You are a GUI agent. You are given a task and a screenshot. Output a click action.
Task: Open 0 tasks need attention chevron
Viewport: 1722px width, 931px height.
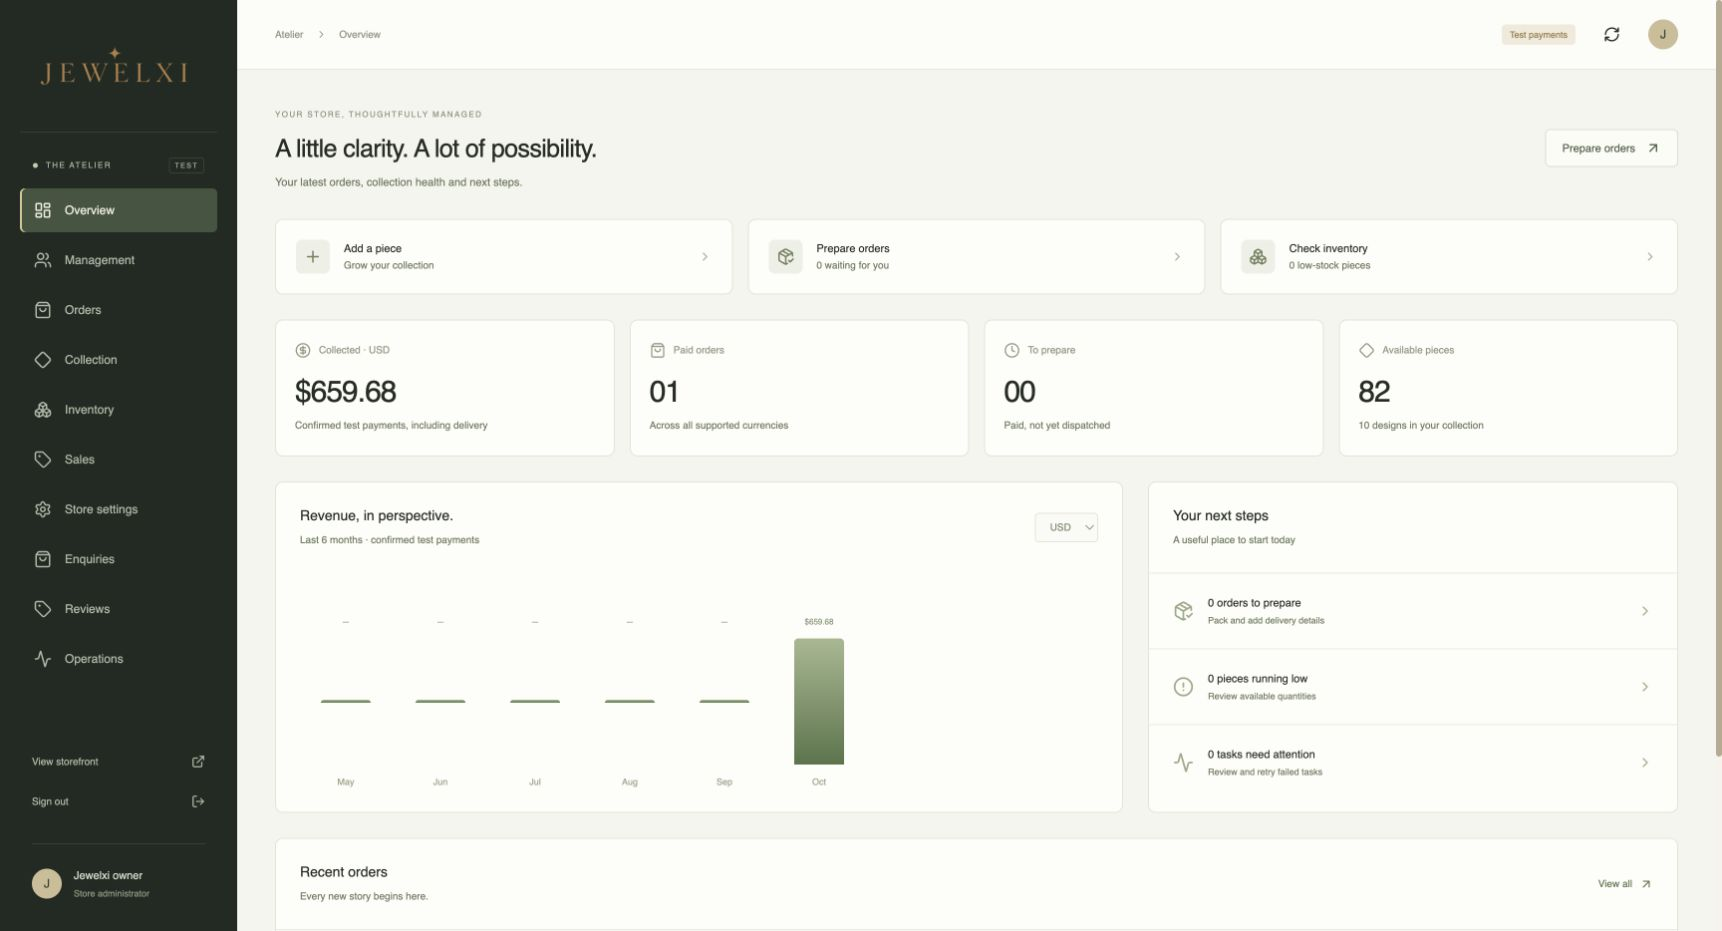coord(1645,763)
